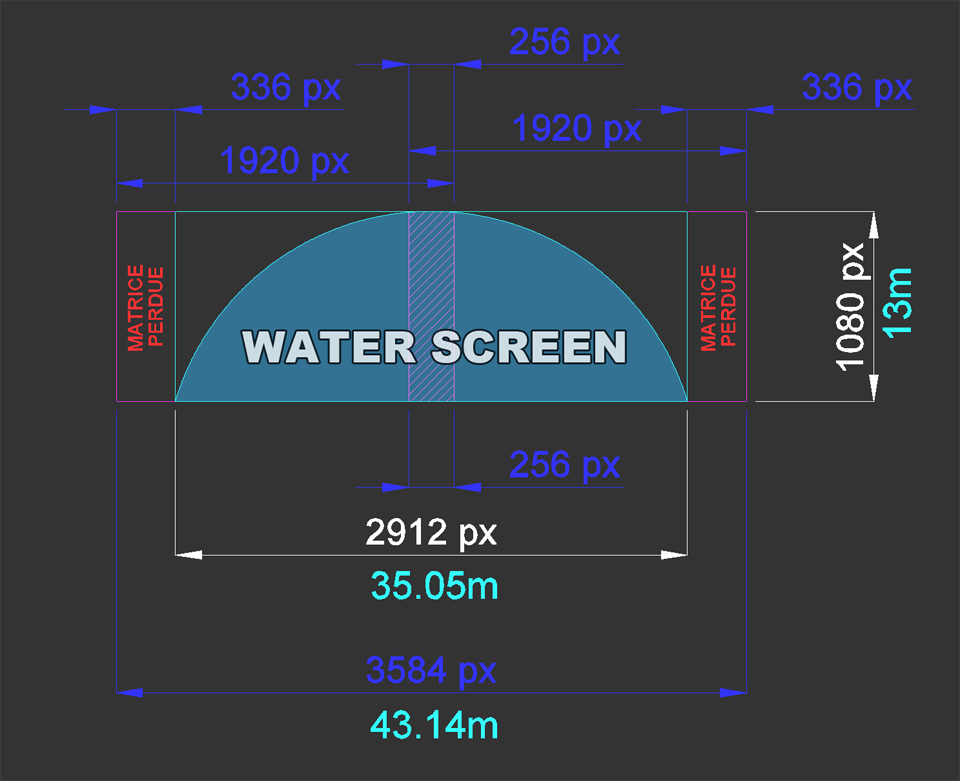The image size is (960, 781).
Task: Click the 35.05m measurement label
Action: pyautogui.click(x=434, y=586)
